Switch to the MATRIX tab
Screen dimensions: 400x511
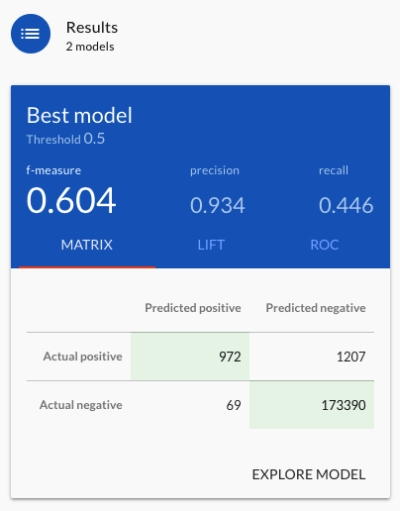(x=87, y=245)
